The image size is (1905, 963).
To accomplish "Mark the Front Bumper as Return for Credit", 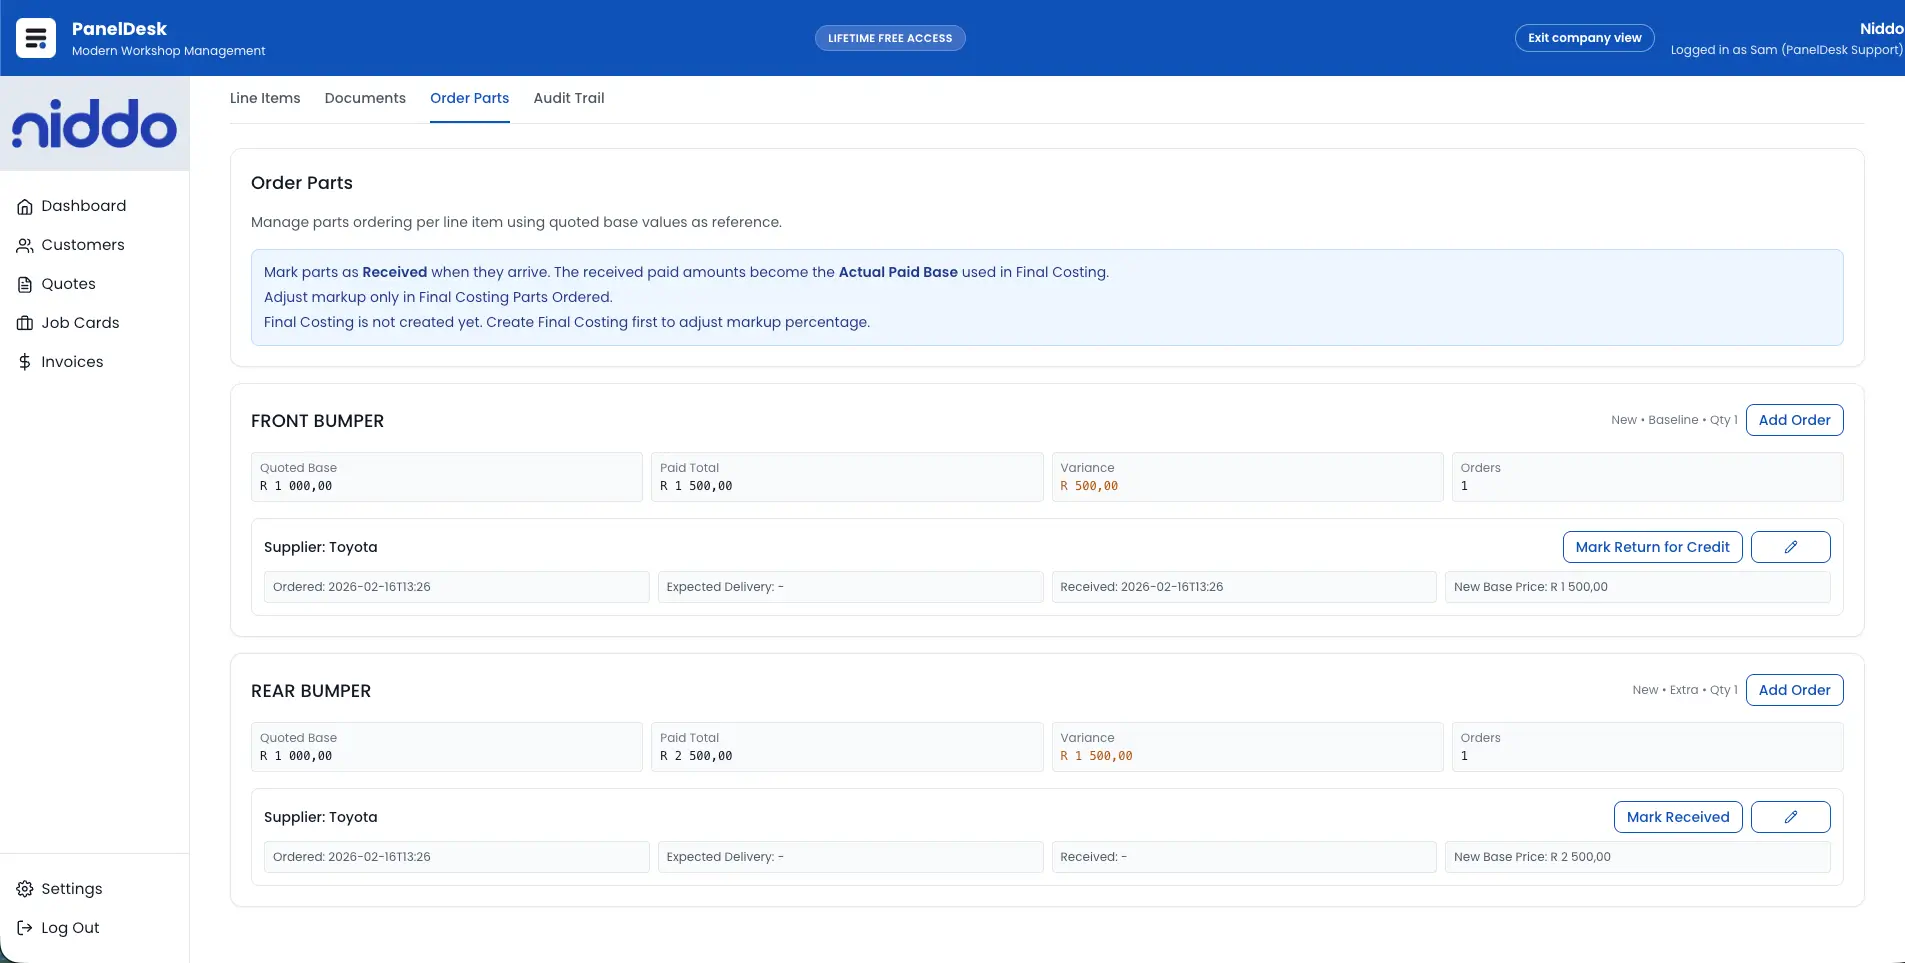I will 1652,546.
